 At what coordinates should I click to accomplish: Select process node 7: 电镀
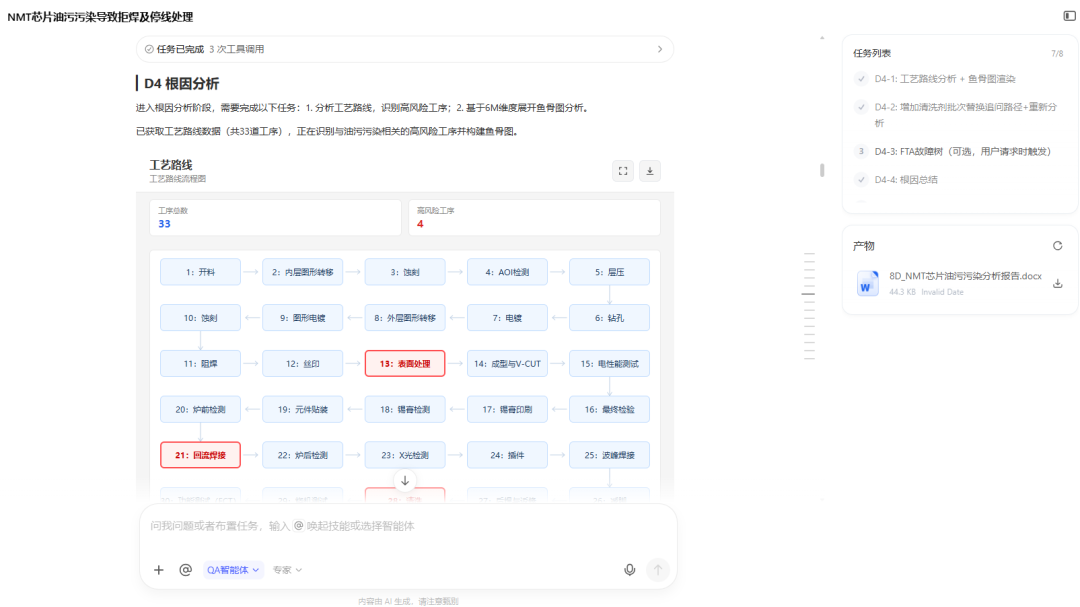pos(507,318)
